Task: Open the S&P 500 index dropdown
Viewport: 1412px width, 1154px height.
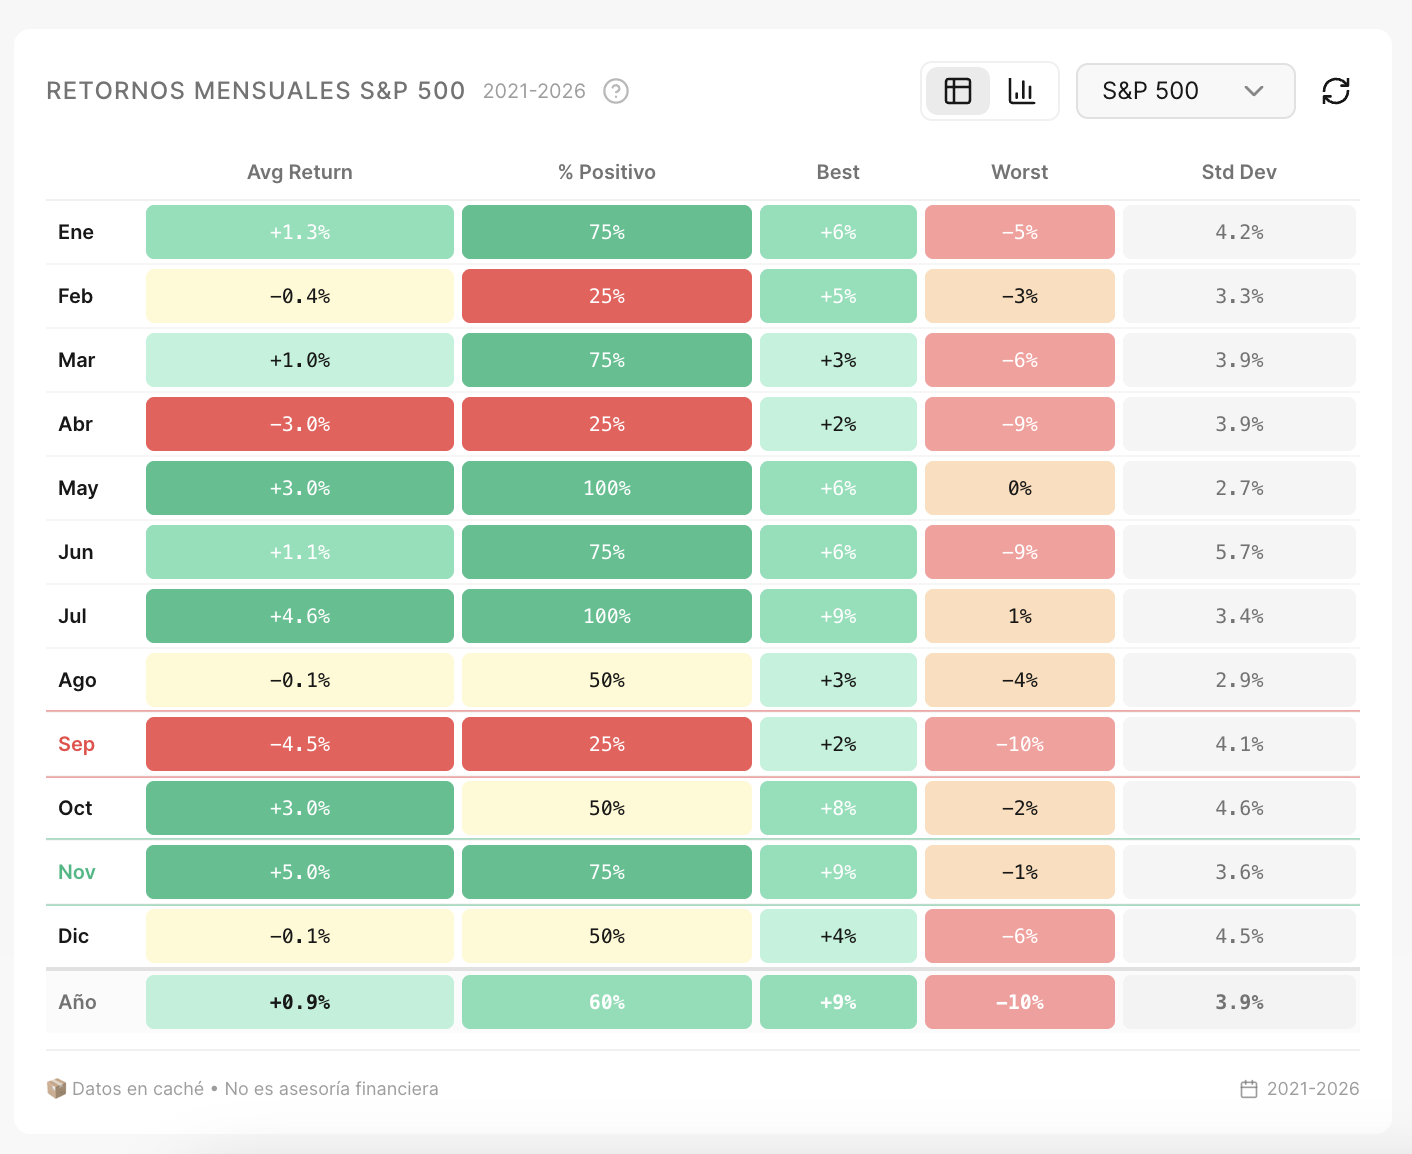Action: [1185, 91]
